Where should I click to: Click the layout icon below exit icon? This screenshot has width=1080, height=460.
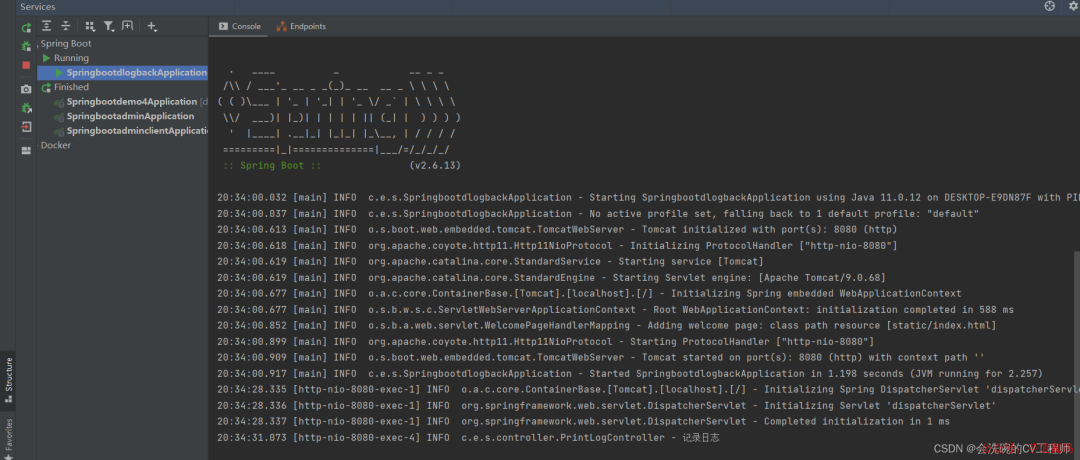[26, 150]
